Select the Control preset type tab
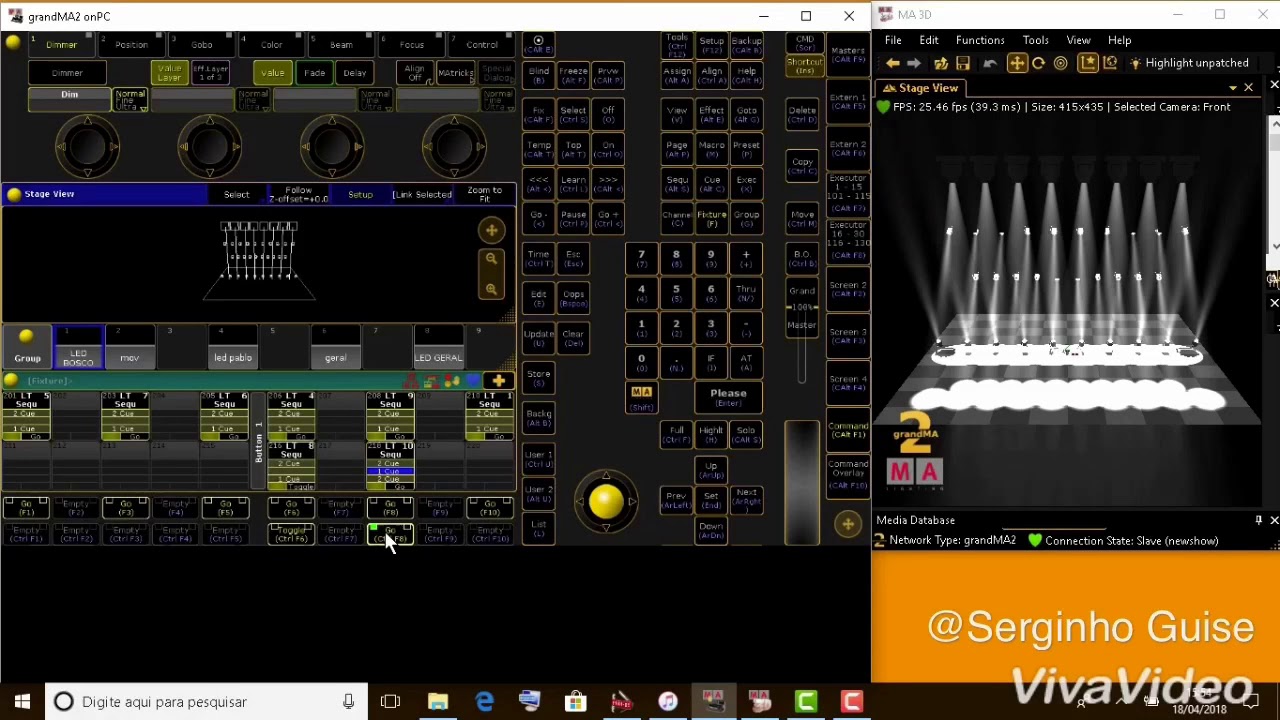 pyautogui.click(x=481, y=45)
